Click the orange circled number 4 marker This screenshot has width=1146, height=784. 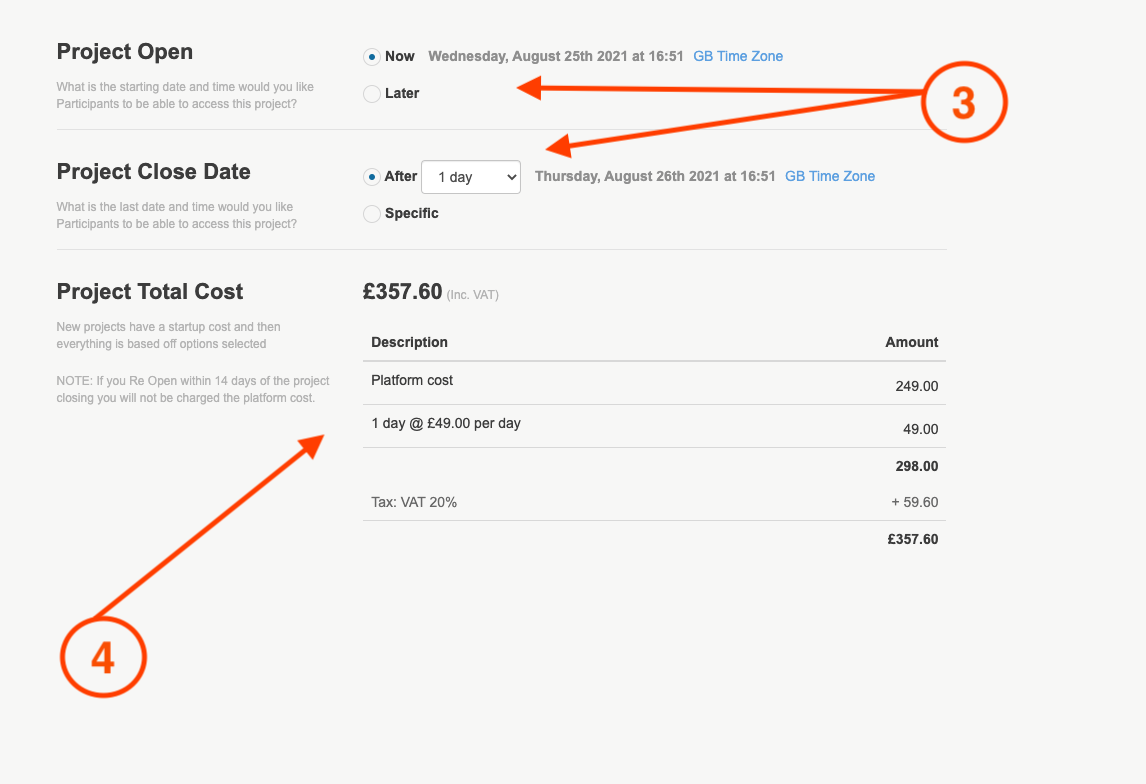(104, 658)
